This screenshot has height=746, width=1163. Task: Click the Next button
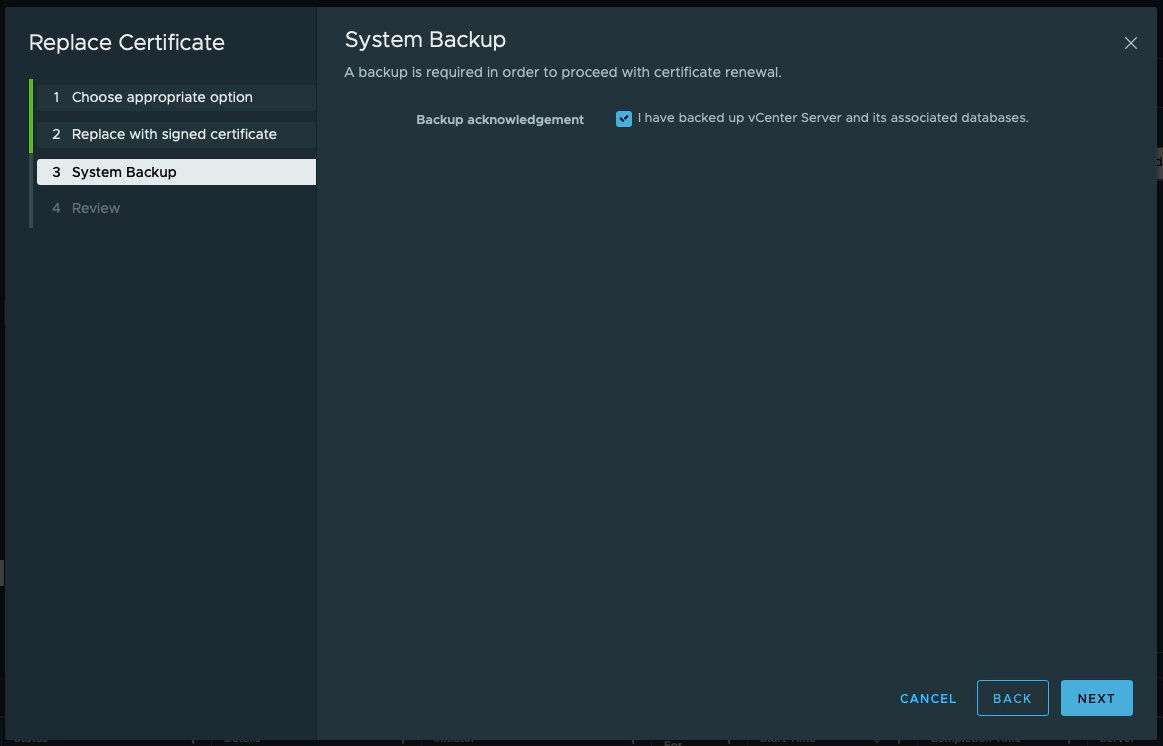click(x=1096, y=698)
